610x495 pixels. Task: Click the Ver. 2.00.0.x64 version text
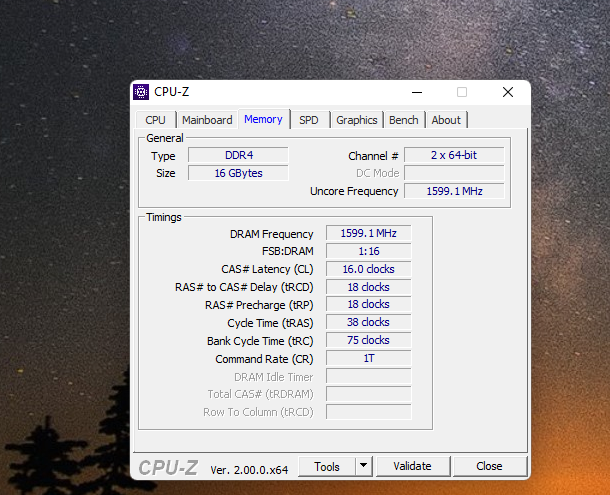tap(249, 470)
